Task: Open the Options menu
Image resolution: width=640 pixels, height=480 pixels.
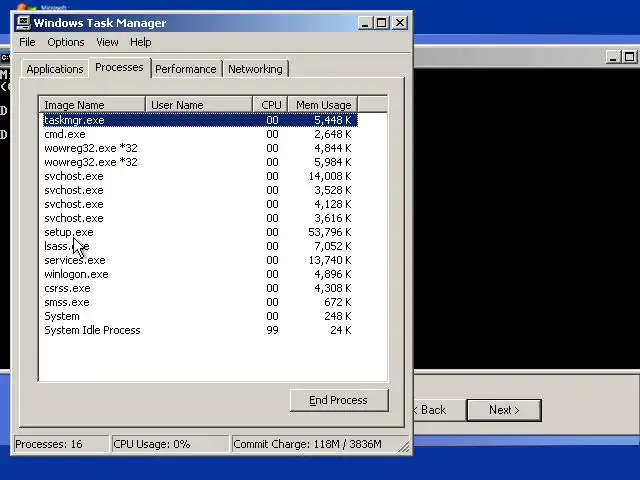Action: click(x=66, y=42)
